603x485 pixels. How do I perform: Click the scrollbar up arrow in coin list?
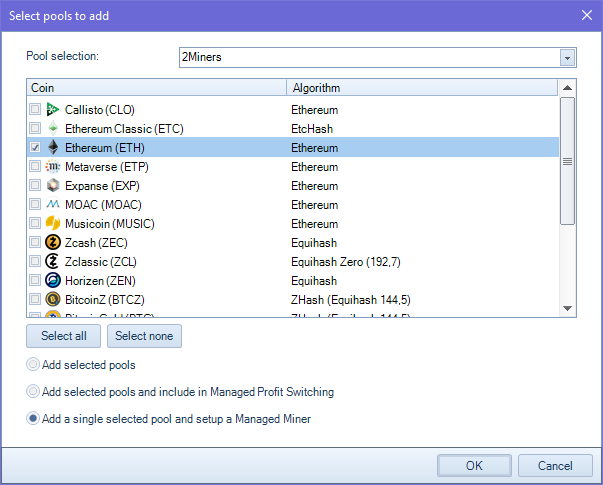click(x=567, y=88)
